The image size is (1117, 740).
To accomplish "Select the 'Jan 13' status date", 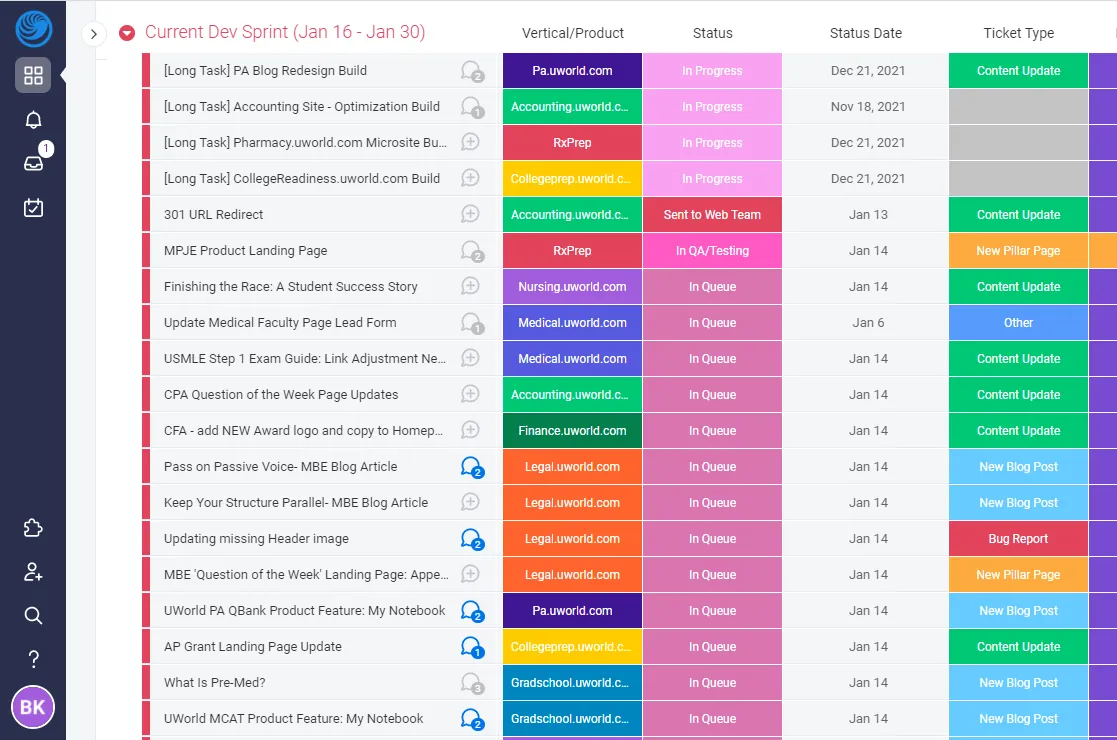I will point(868,214).
